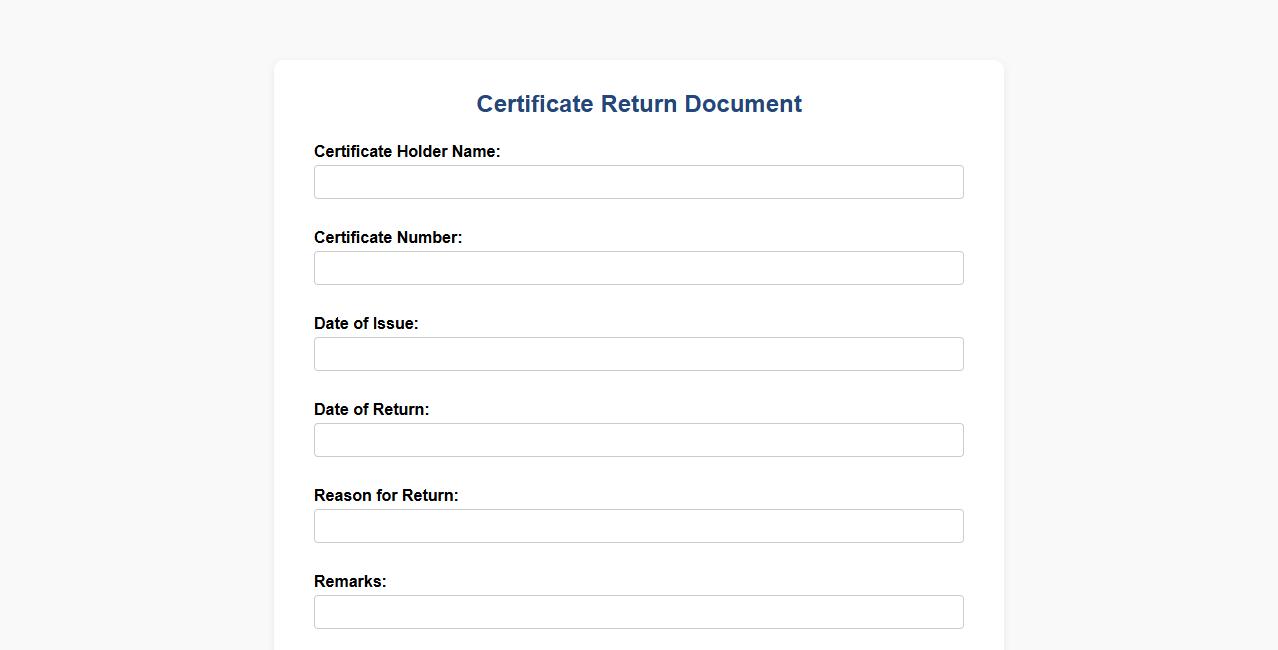Select the 'Date of Issue:' label
Viewport: 1278px width, 650px height.
tap(366, 323)
